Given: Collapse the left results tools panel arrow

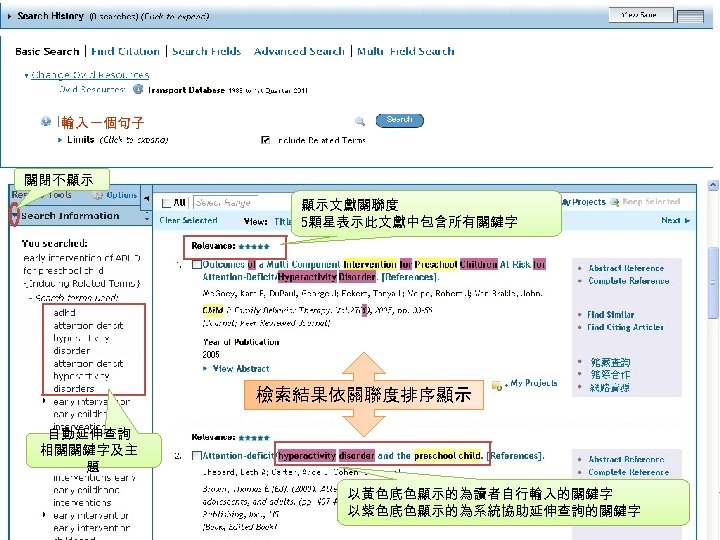Looking at the screenshot, I should coord(146,198).
